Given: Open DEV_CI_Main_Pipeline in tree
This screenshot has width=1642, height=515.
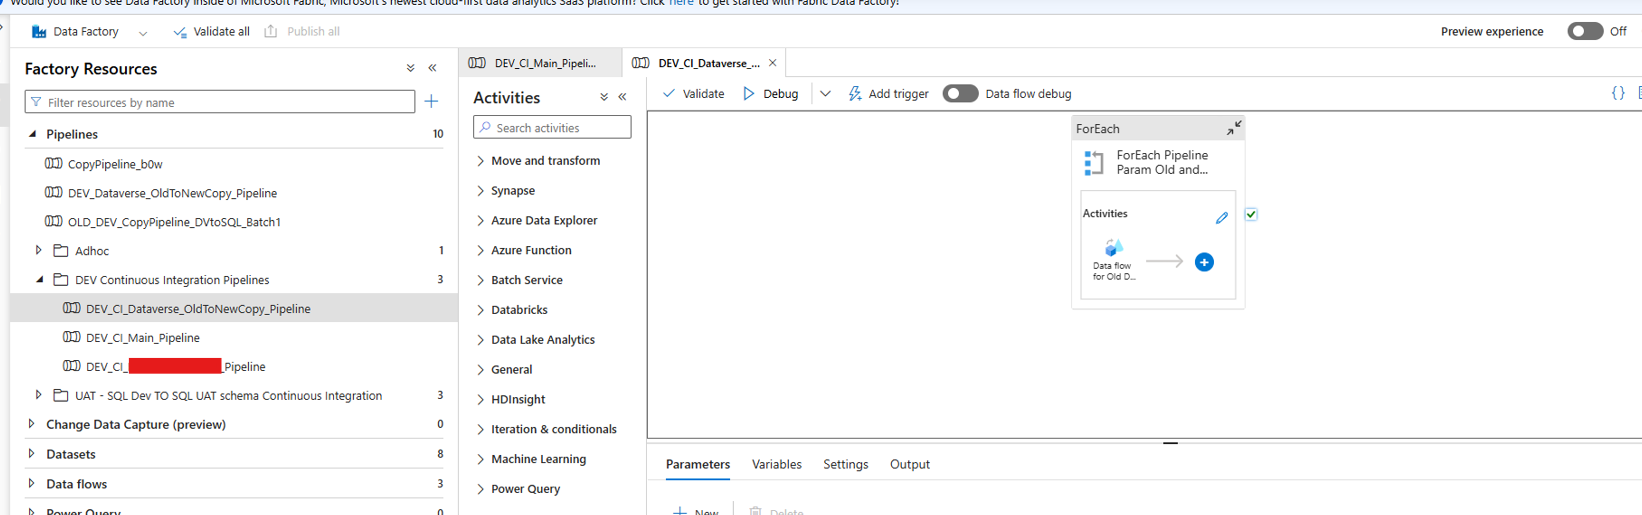Looking at the screenshot, I should click(x=143, y=338).
